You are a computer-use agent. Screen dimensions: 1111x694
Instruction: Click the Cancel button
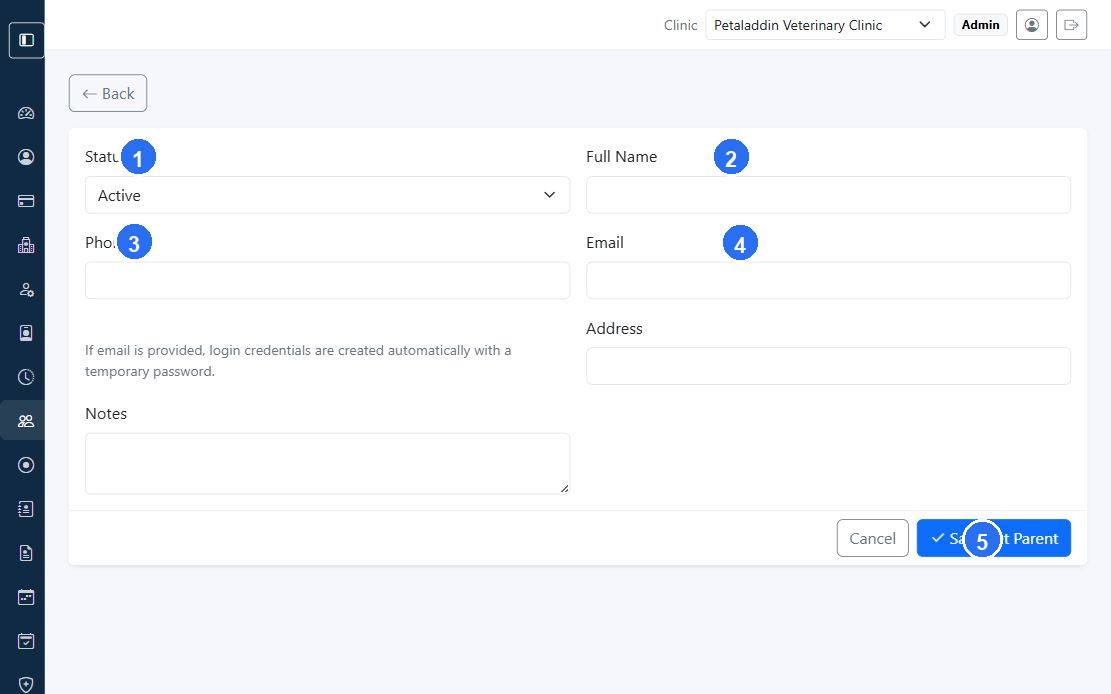point(872,538)
